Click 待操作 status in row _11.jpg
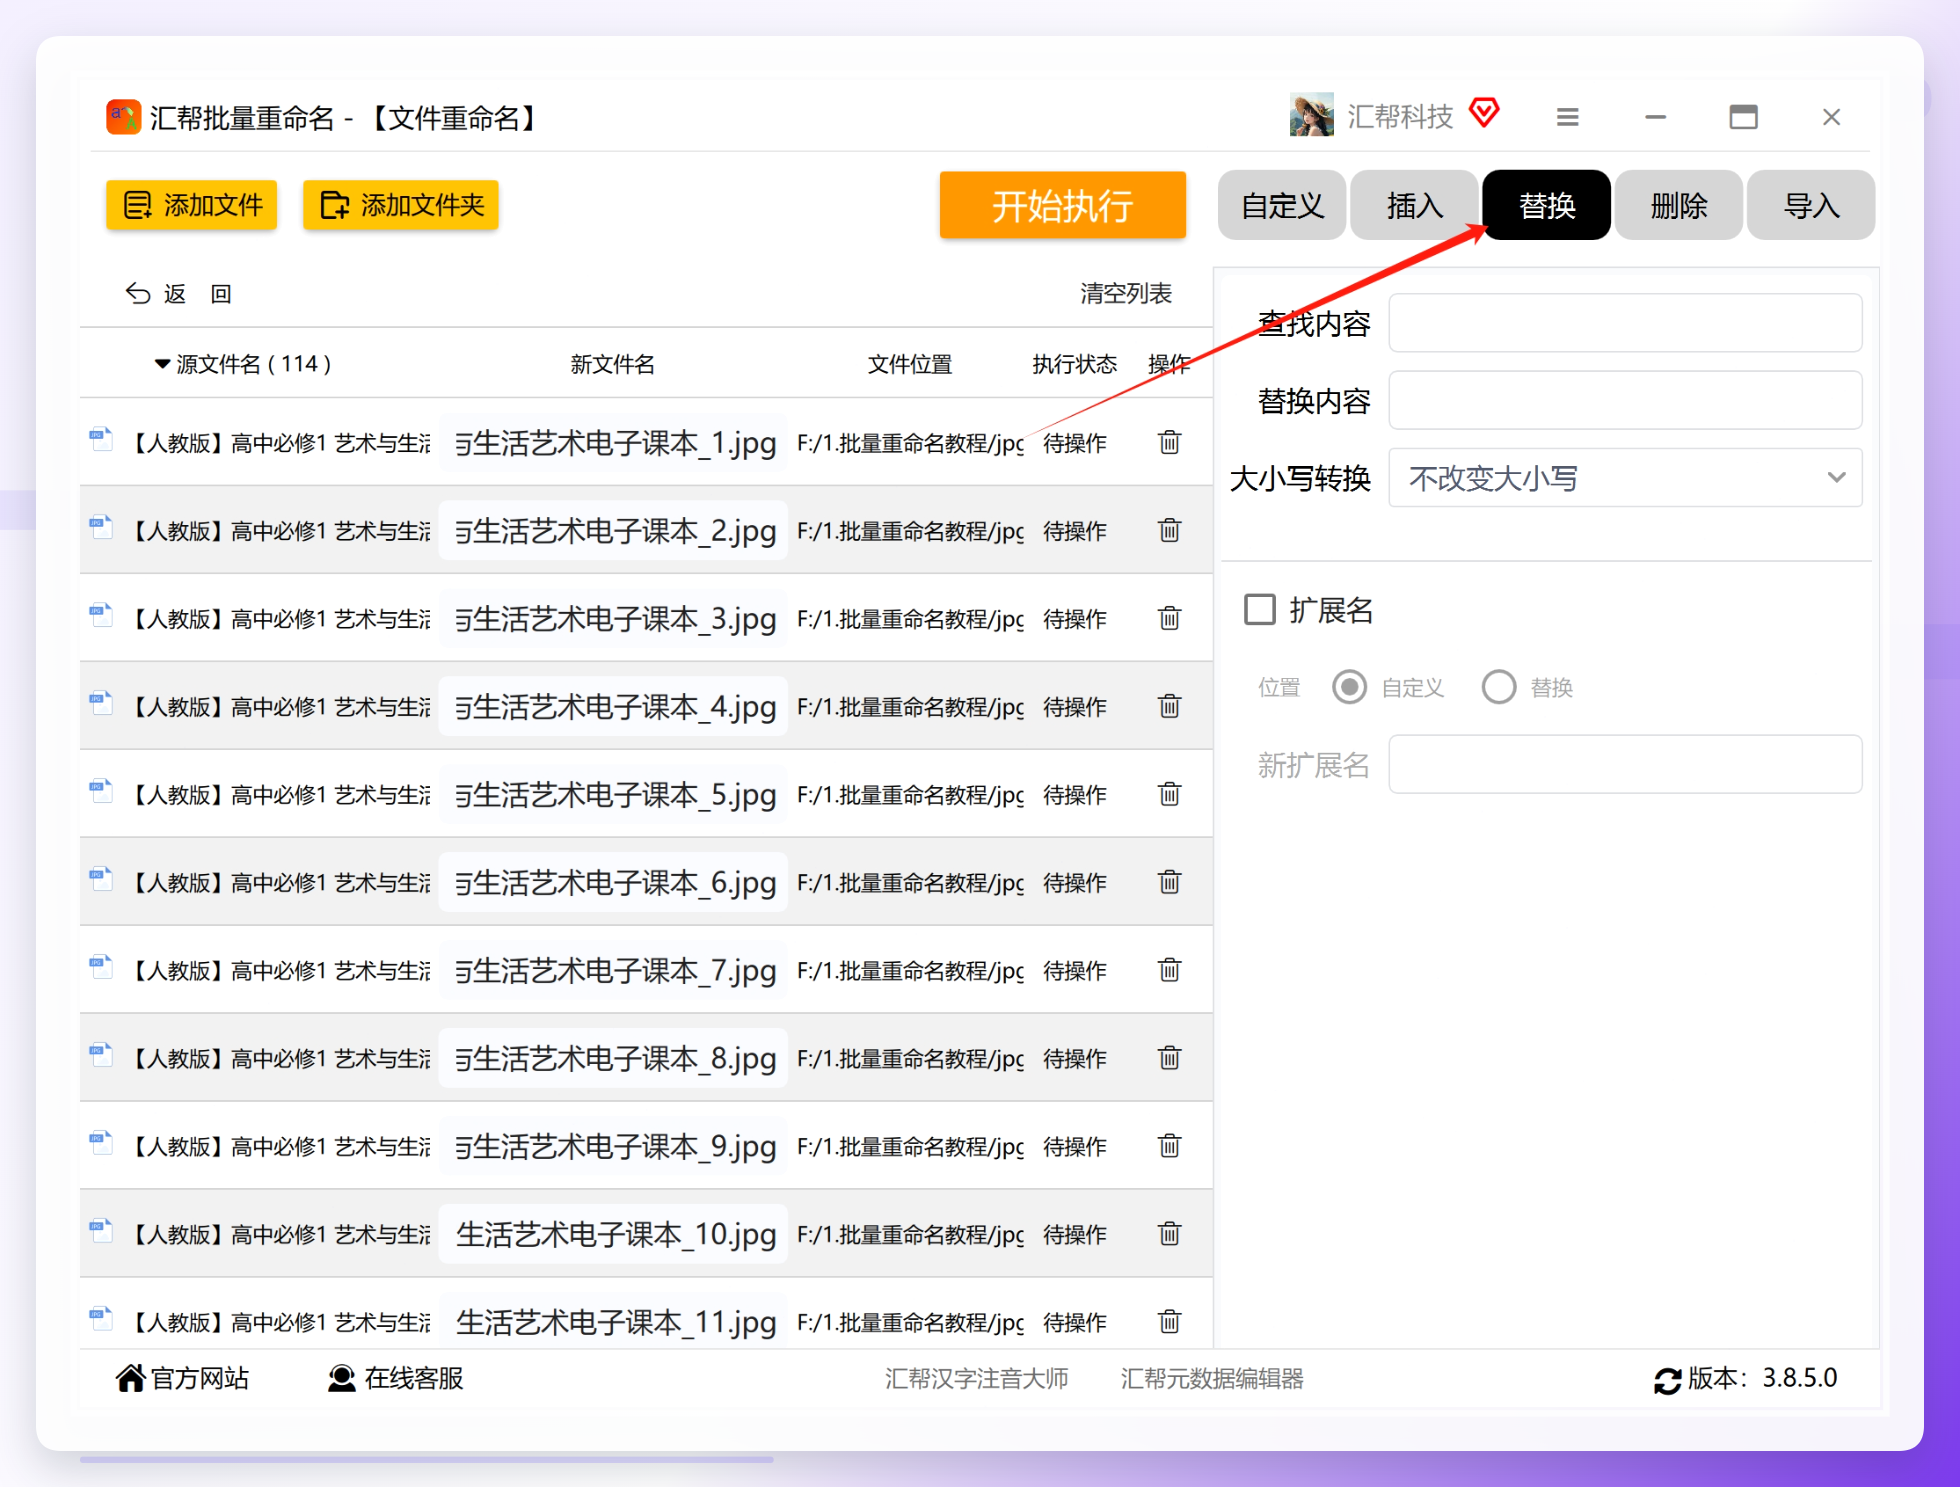This screenshot has height=1487, width=1960. [x=1074, y=1323]
